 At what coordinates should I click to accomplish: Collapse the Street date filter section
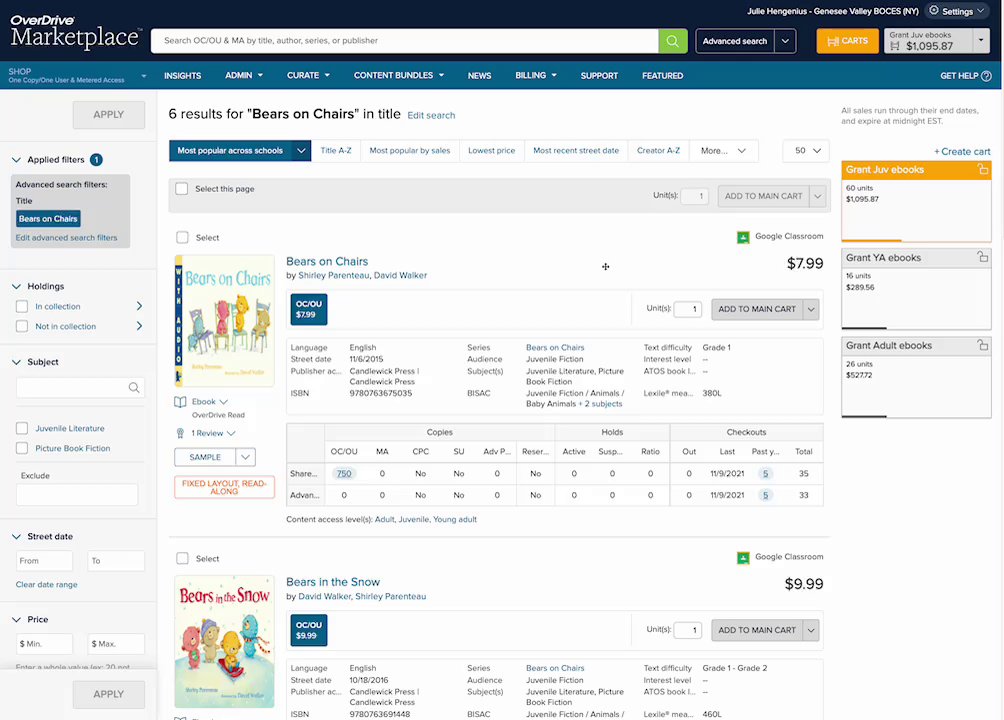pyautogui.click(x=17, y=537)
